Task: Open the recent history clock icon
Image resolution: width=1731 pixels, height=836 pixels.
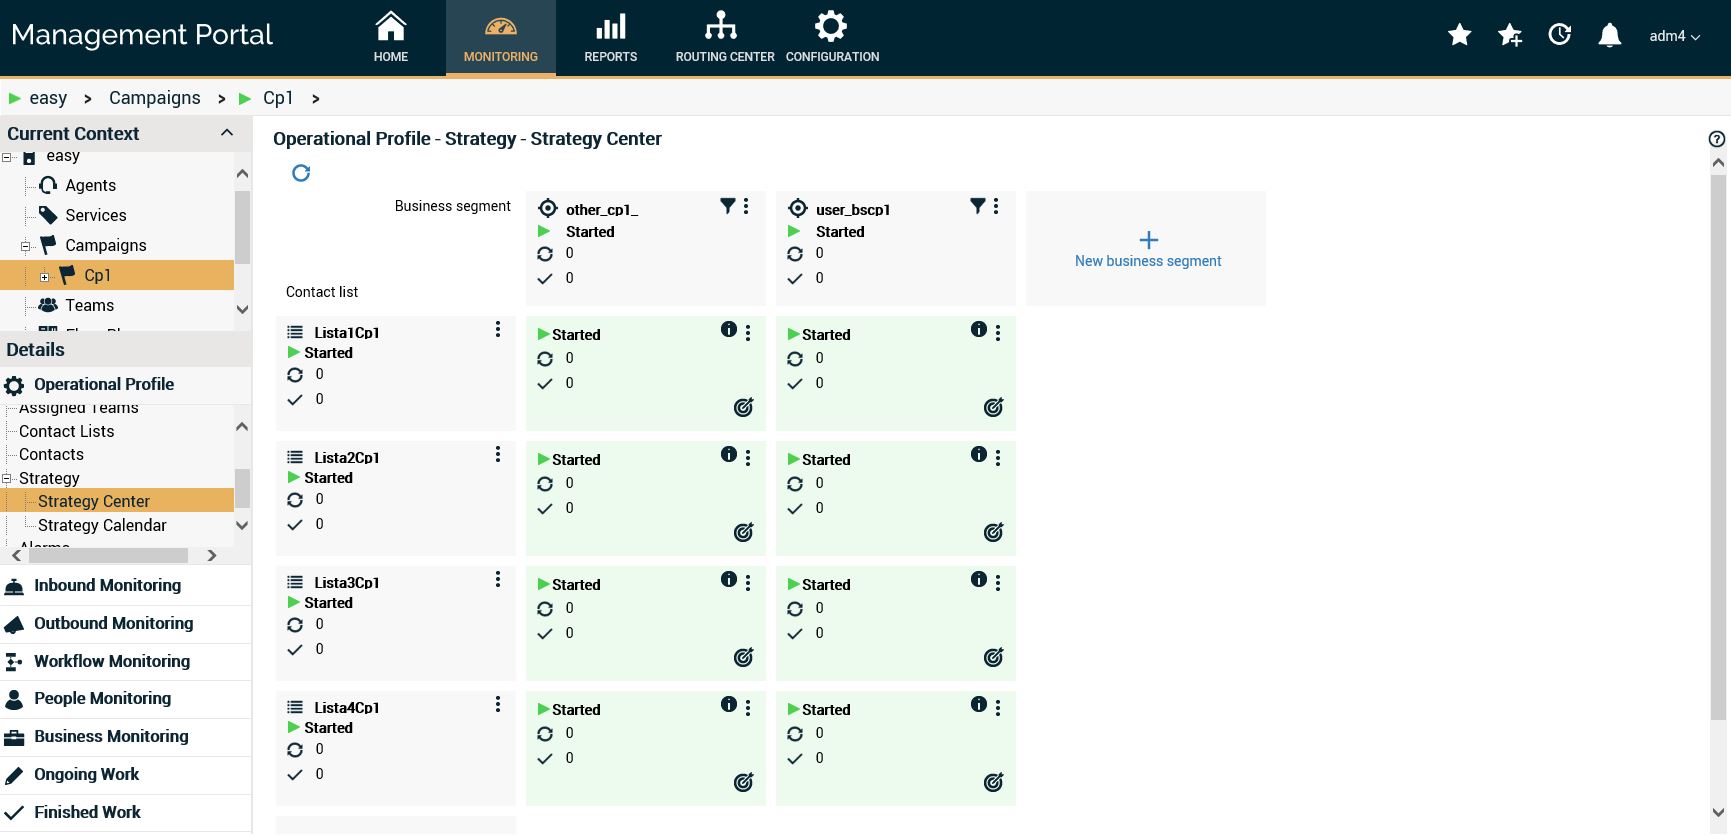Action: 1559,36
